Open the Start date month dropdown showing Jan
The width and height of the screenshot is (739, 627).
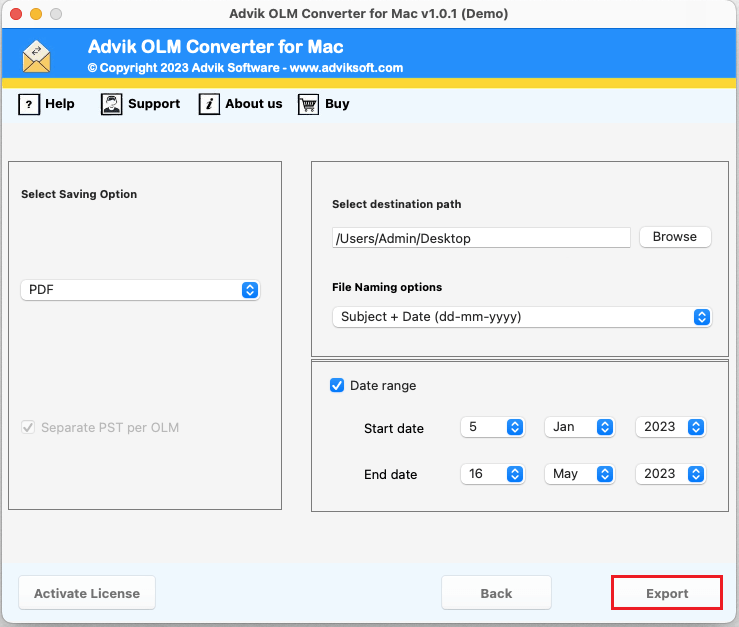[579, 427]
